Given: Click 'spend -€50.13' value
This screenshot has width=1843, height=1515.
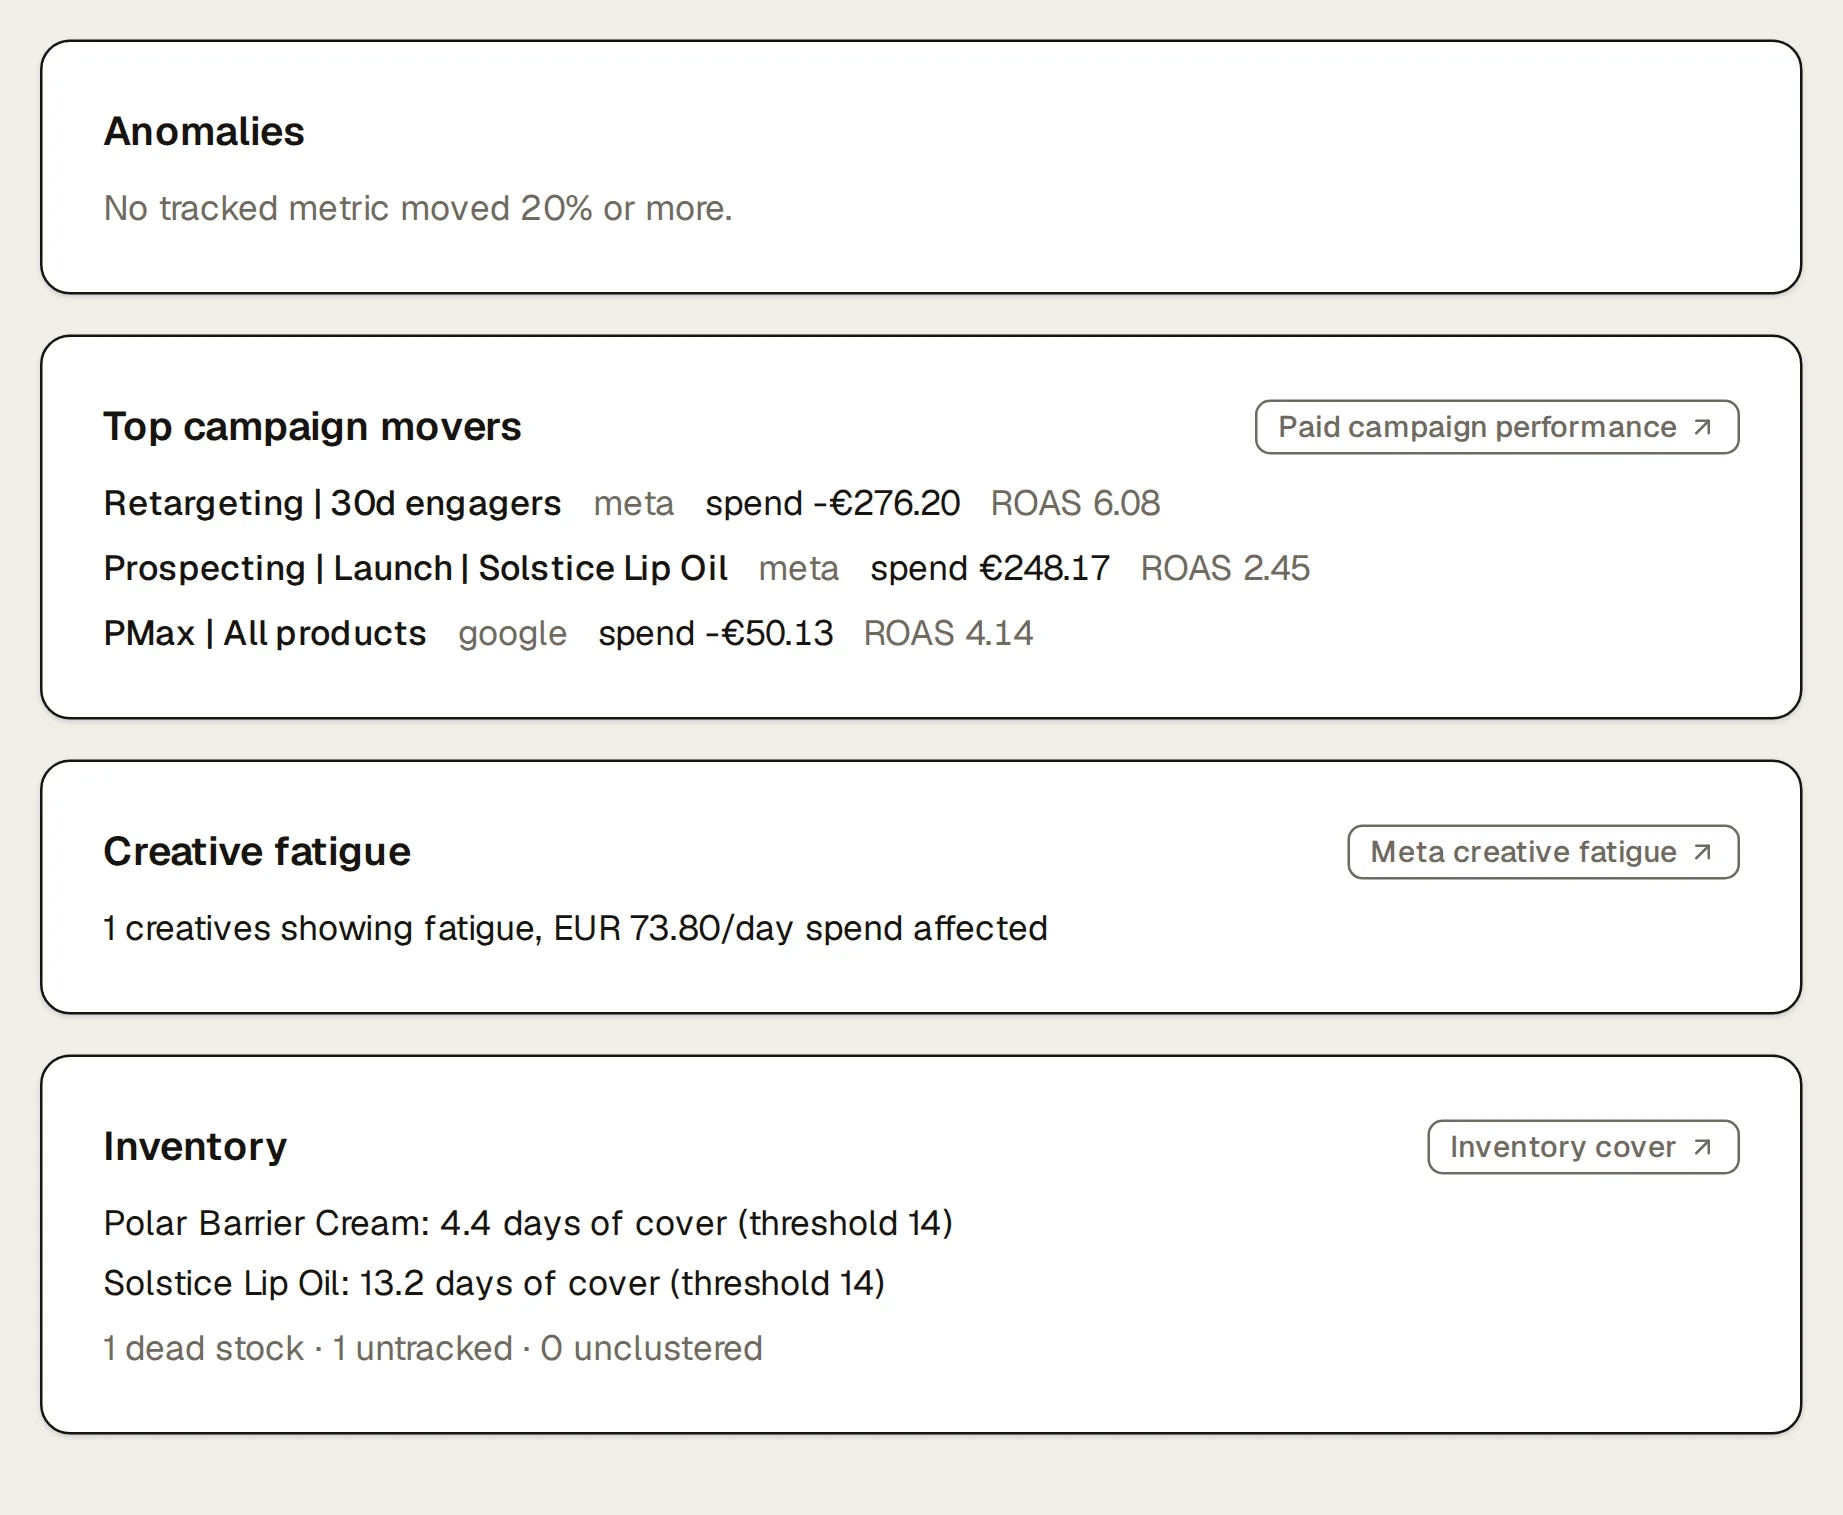Looking at the screenshot, I should pos(715,633).
